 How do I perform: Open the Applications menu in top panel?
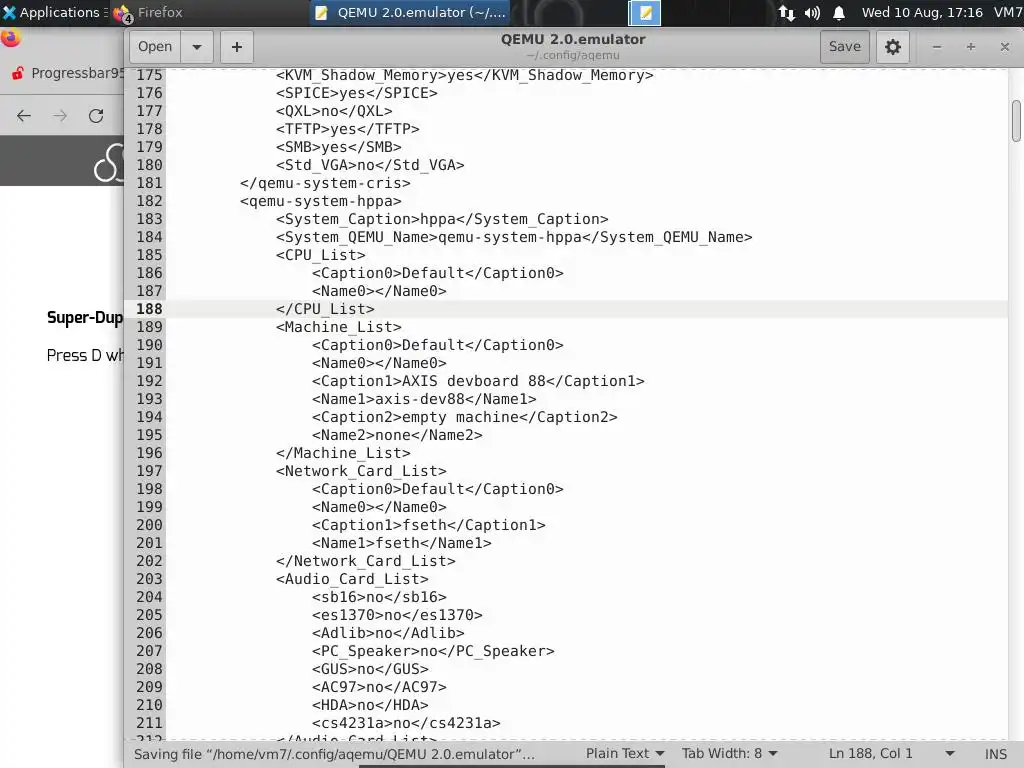click(54, 12)
